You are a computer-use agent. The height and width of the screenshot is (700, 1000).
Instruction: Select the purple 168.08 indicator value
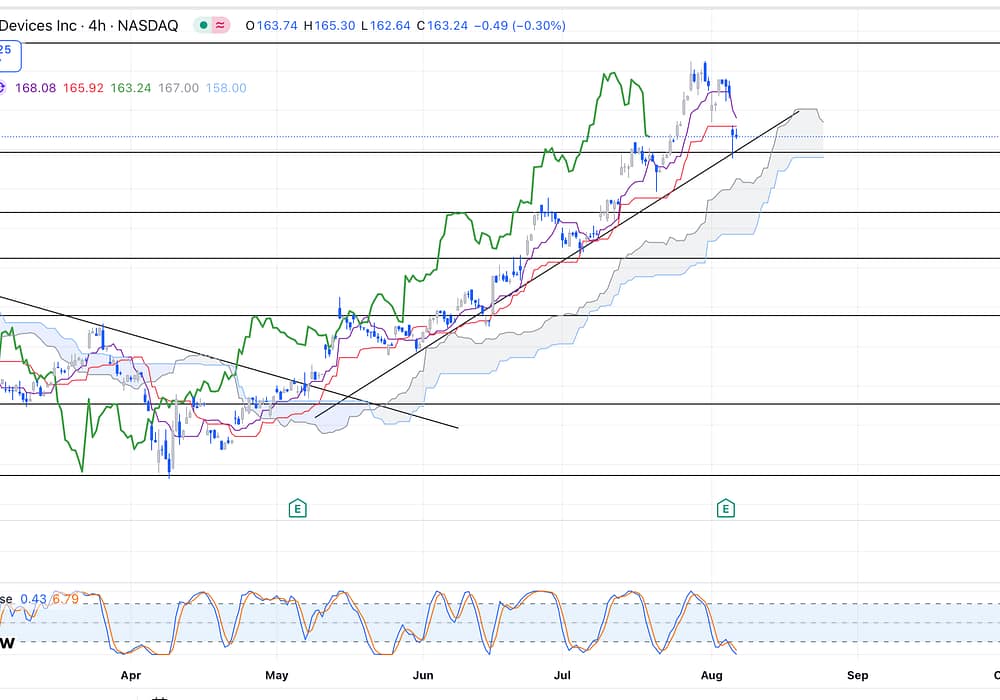35,88
